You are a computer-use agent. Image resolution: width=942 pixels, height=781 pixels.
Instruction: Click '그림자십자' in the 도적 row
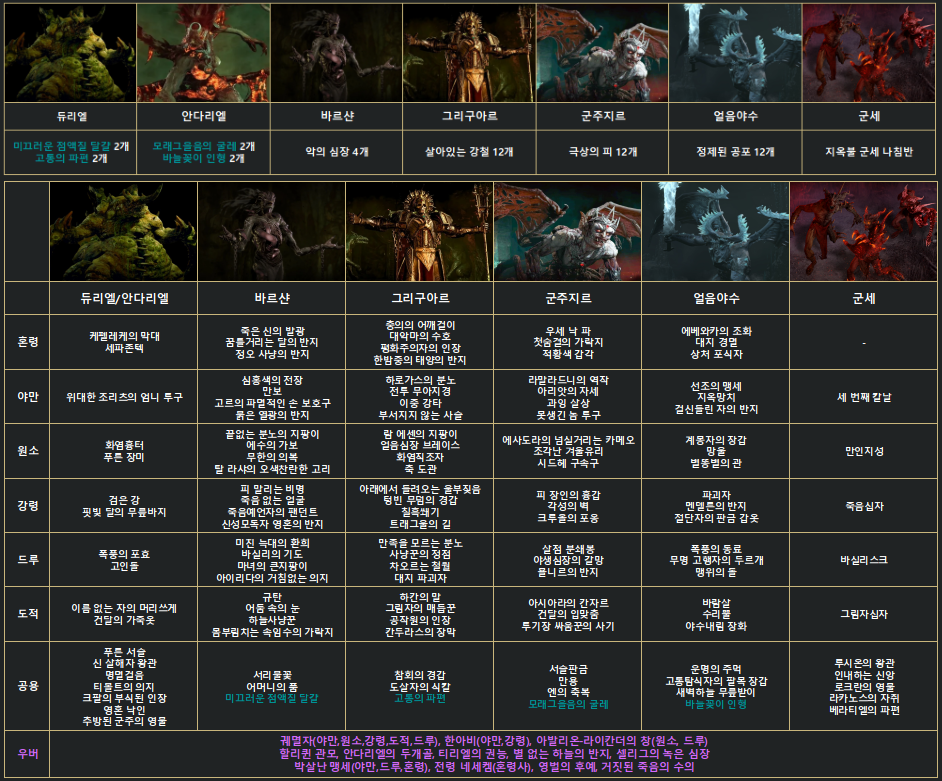pyautogui.click(x=864, y=614)
